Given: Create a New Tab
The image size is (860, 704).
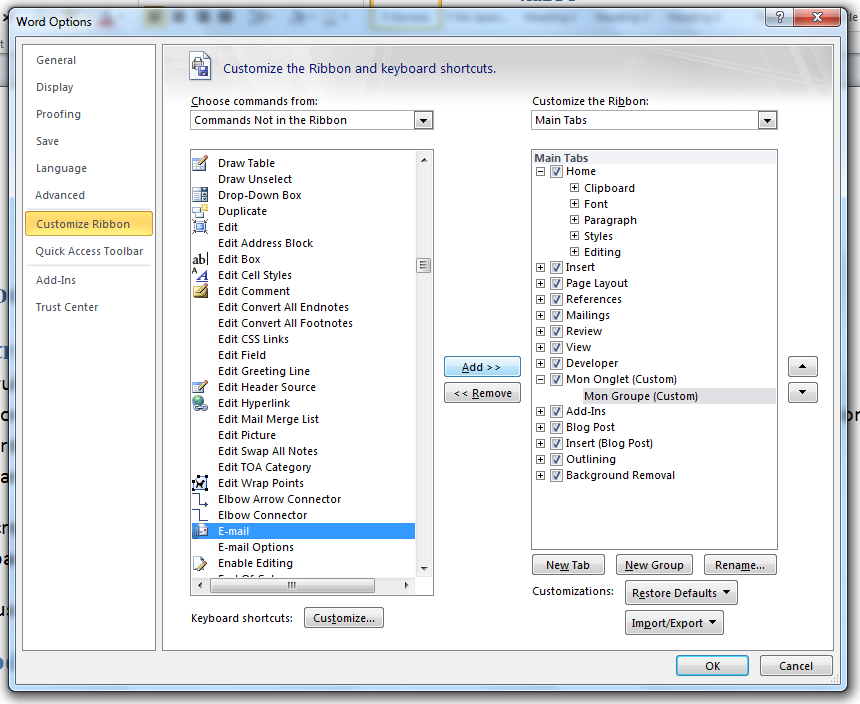Looking at the screenshot, I should [x=568, y=565].
